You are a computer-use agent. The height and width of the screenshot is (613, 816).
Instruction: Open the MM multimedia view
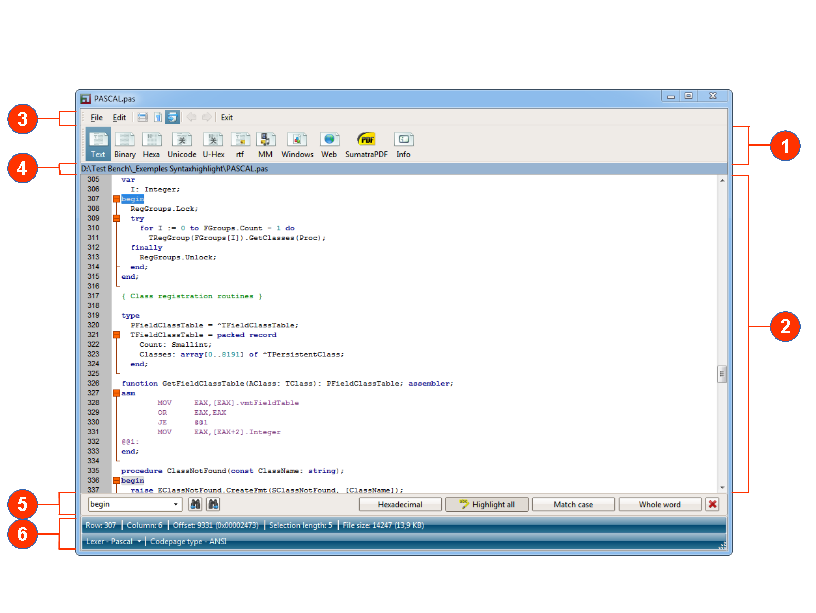point(265,145)
